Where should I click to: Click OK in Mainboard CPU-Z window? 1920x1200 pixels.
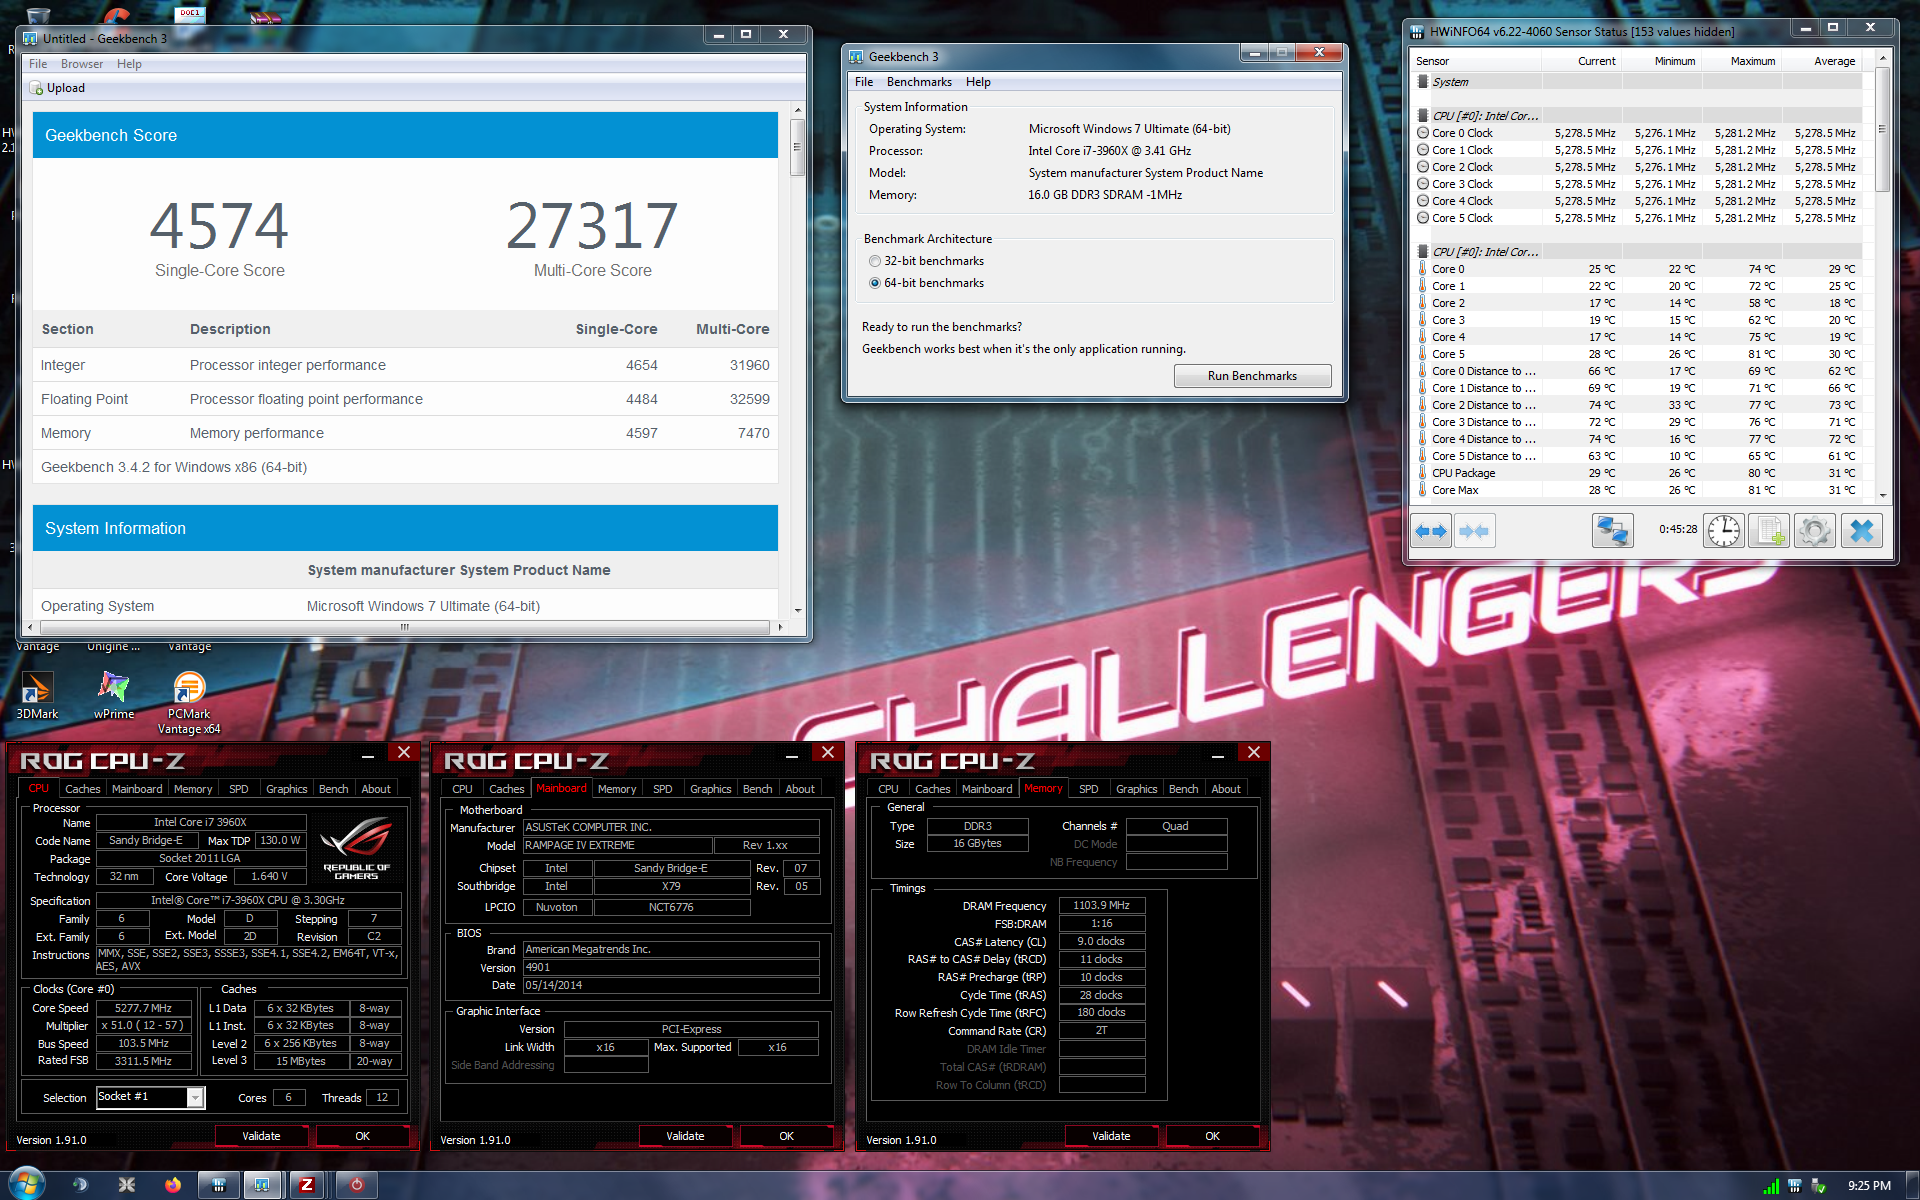pyautogui.click(x=786, y=1136)
